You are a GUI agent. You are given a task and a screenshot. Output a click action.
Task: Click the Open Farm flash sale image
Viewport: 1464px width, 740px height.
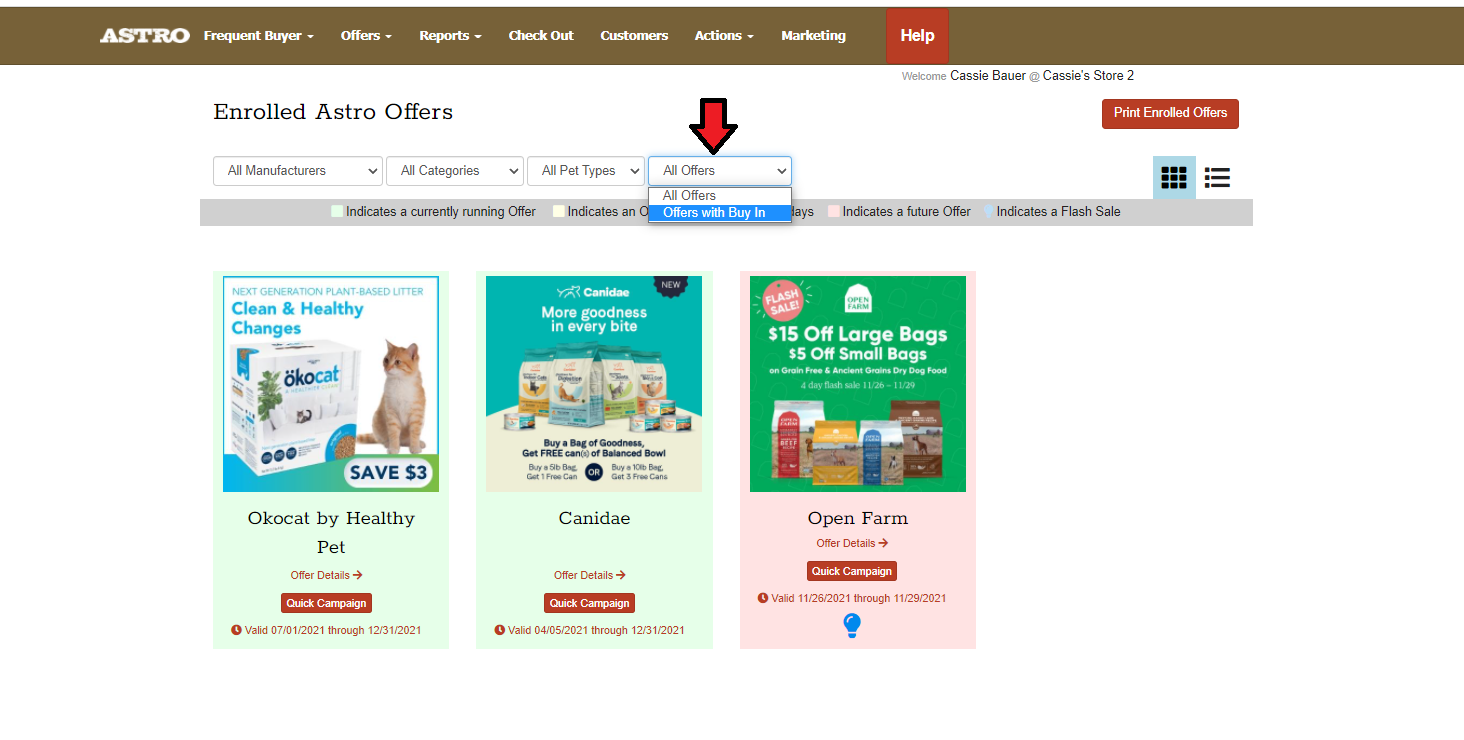tap(858, 384)
